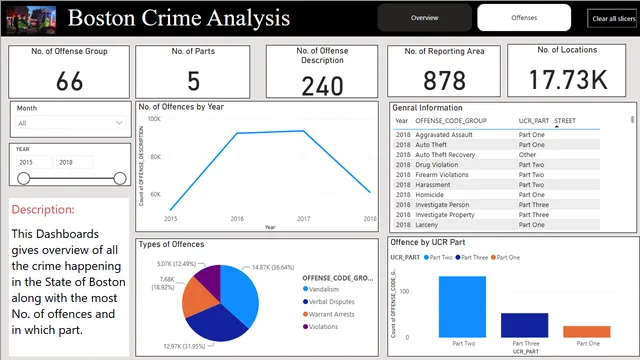Sort table by OFFENSE_CODE_GROUP column header

coord(451,121)
